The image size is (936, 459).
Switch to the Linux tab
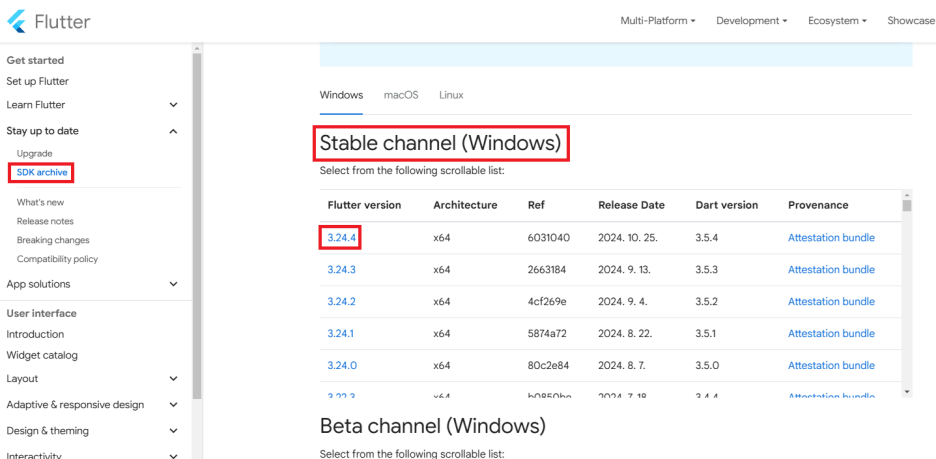click(451, 95)
